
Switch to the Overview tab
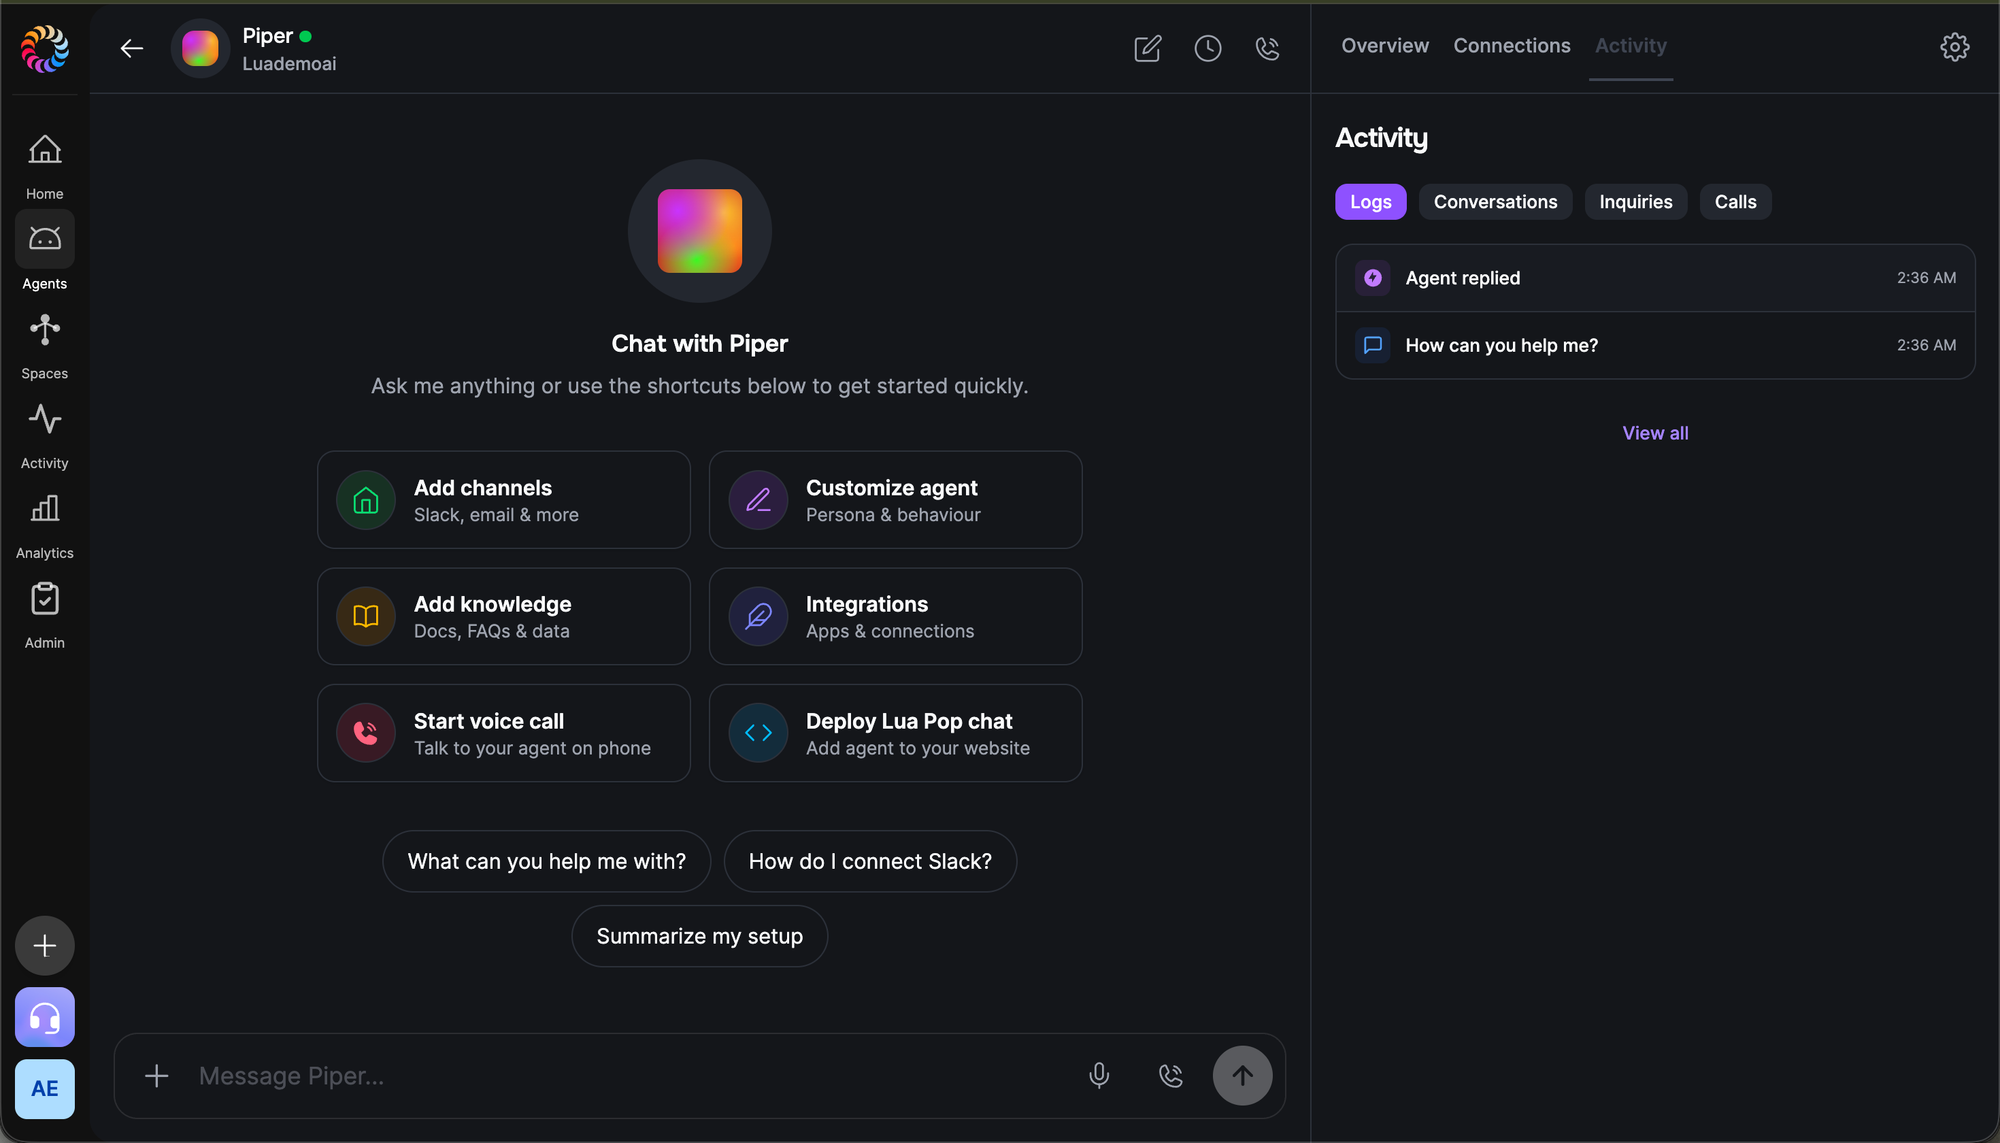click(1385, 46)
